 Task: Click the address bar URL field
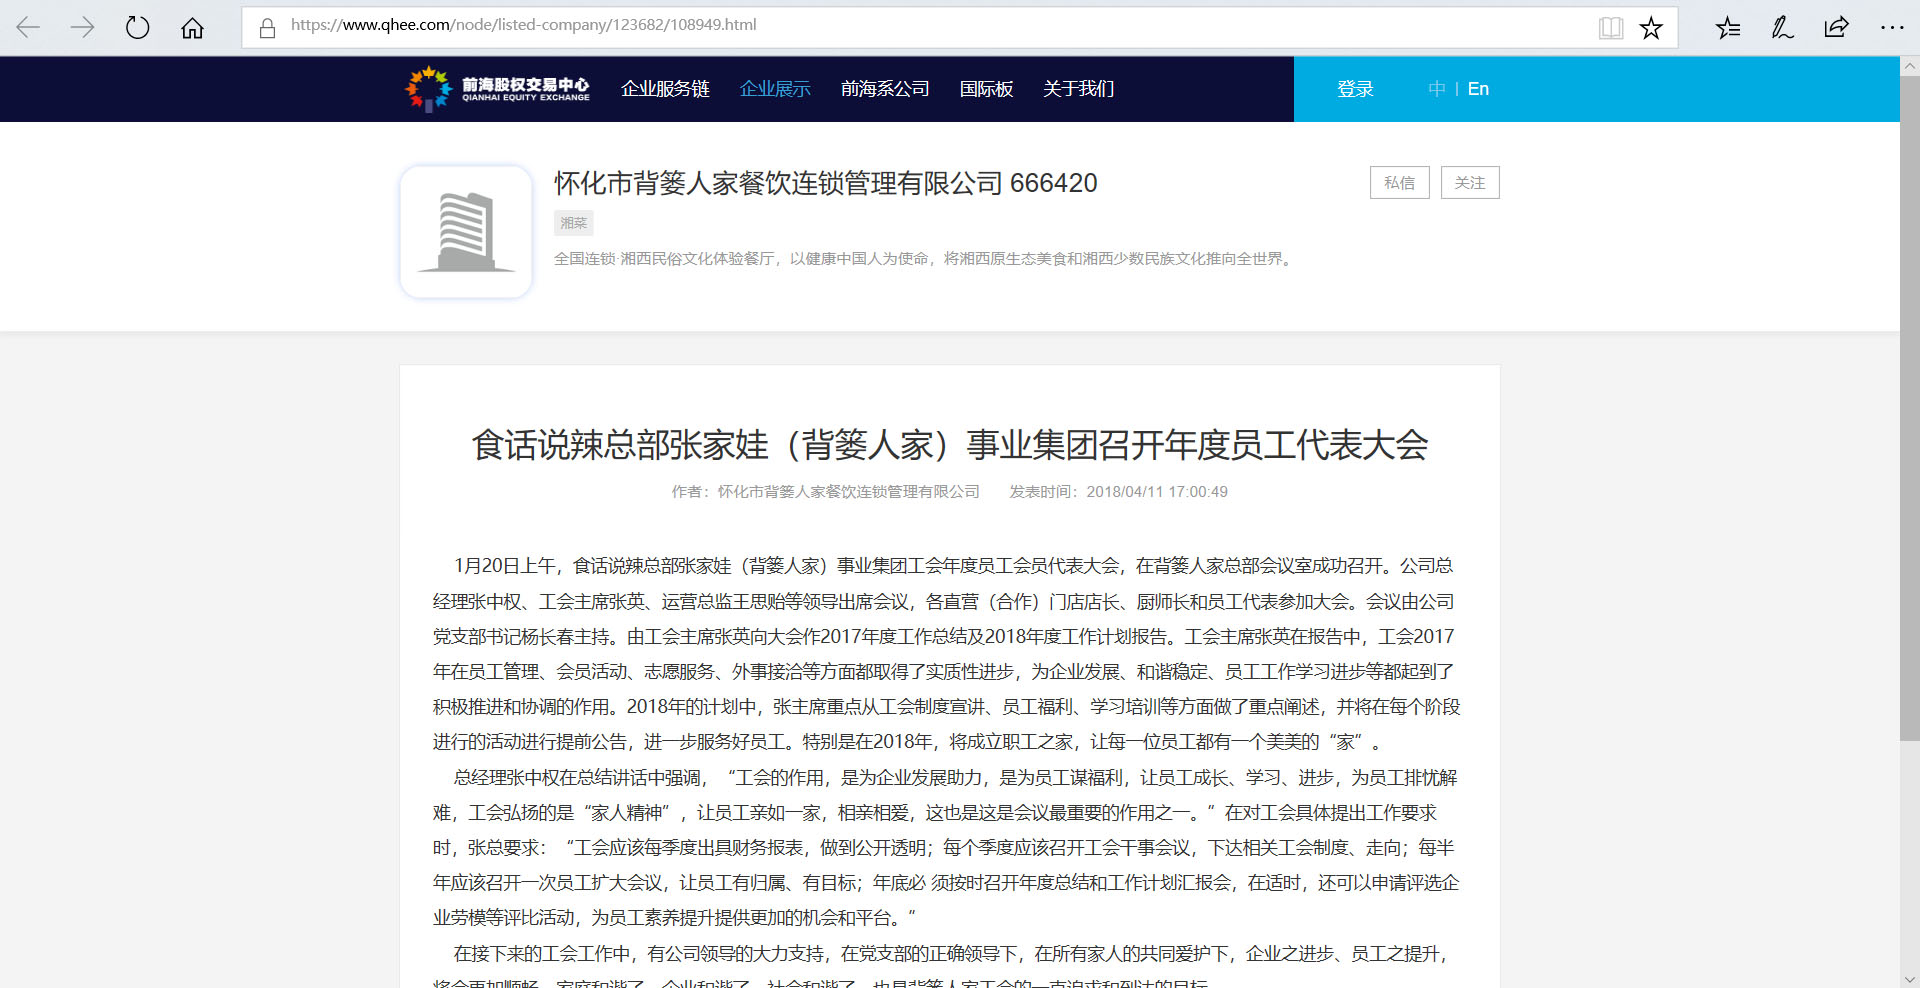click(900, 25)
